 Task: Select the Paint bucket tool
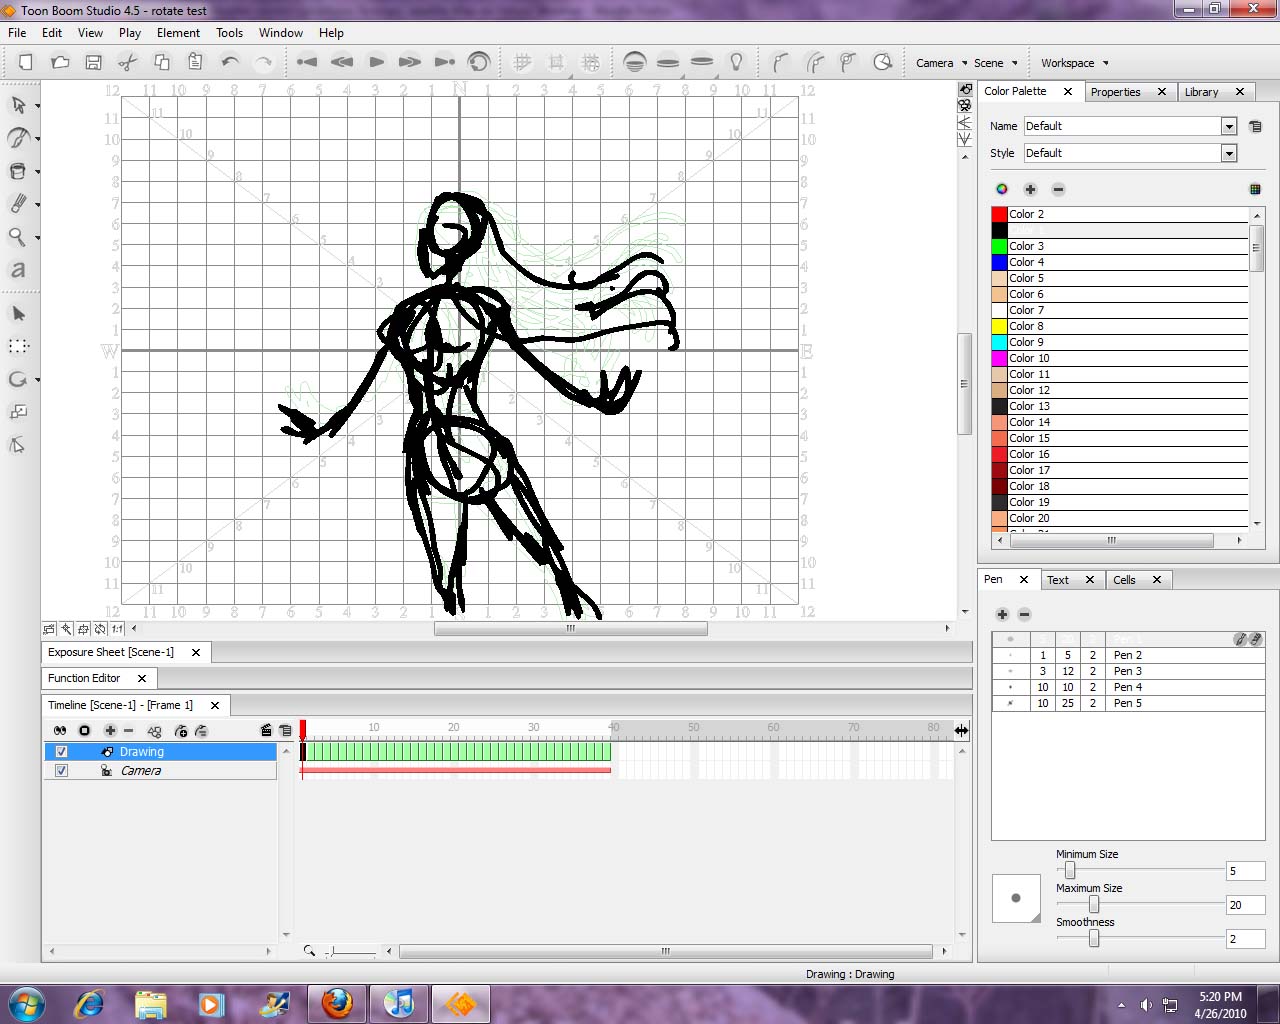tap(18, 171)
